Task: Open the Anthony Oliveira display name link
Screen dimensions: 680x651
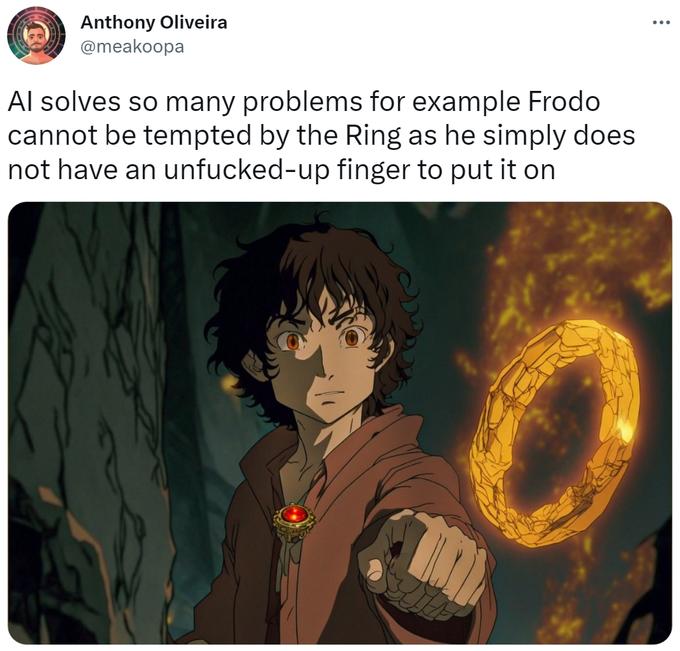Action: point(154,23)
